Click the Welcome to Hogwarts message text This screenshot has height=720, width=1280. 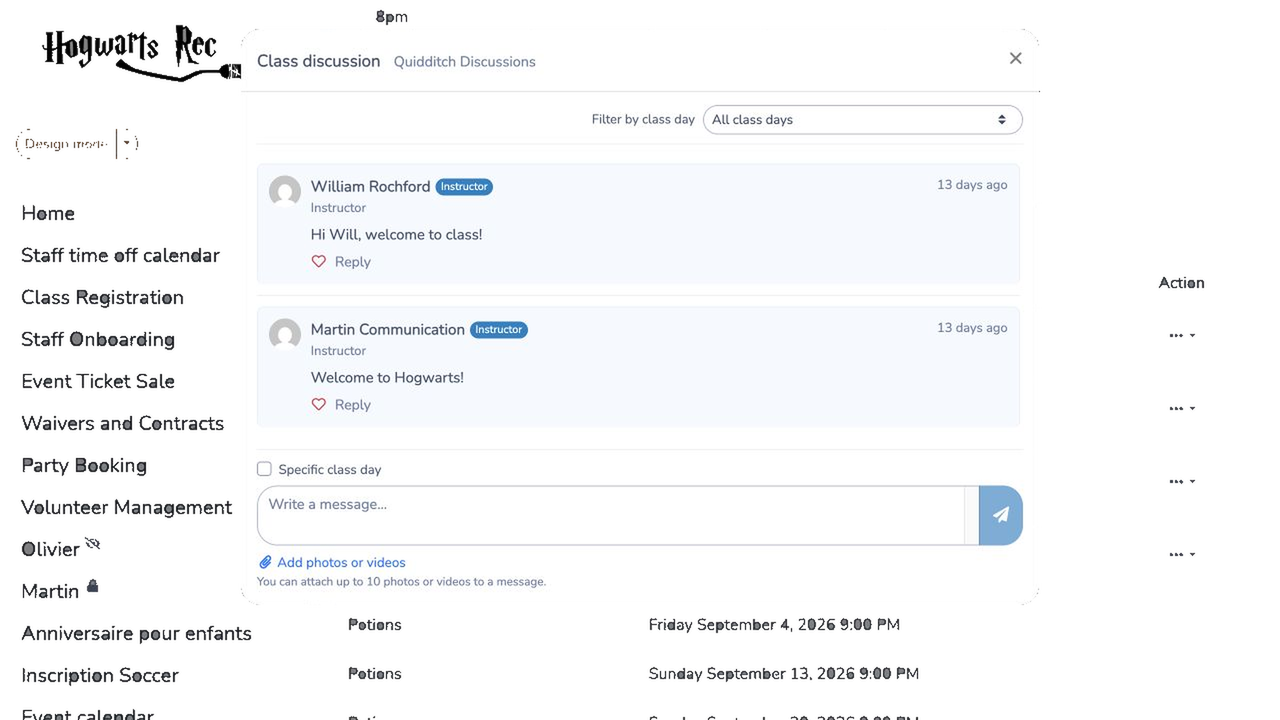pyautogui.click(x=387, y=378)
